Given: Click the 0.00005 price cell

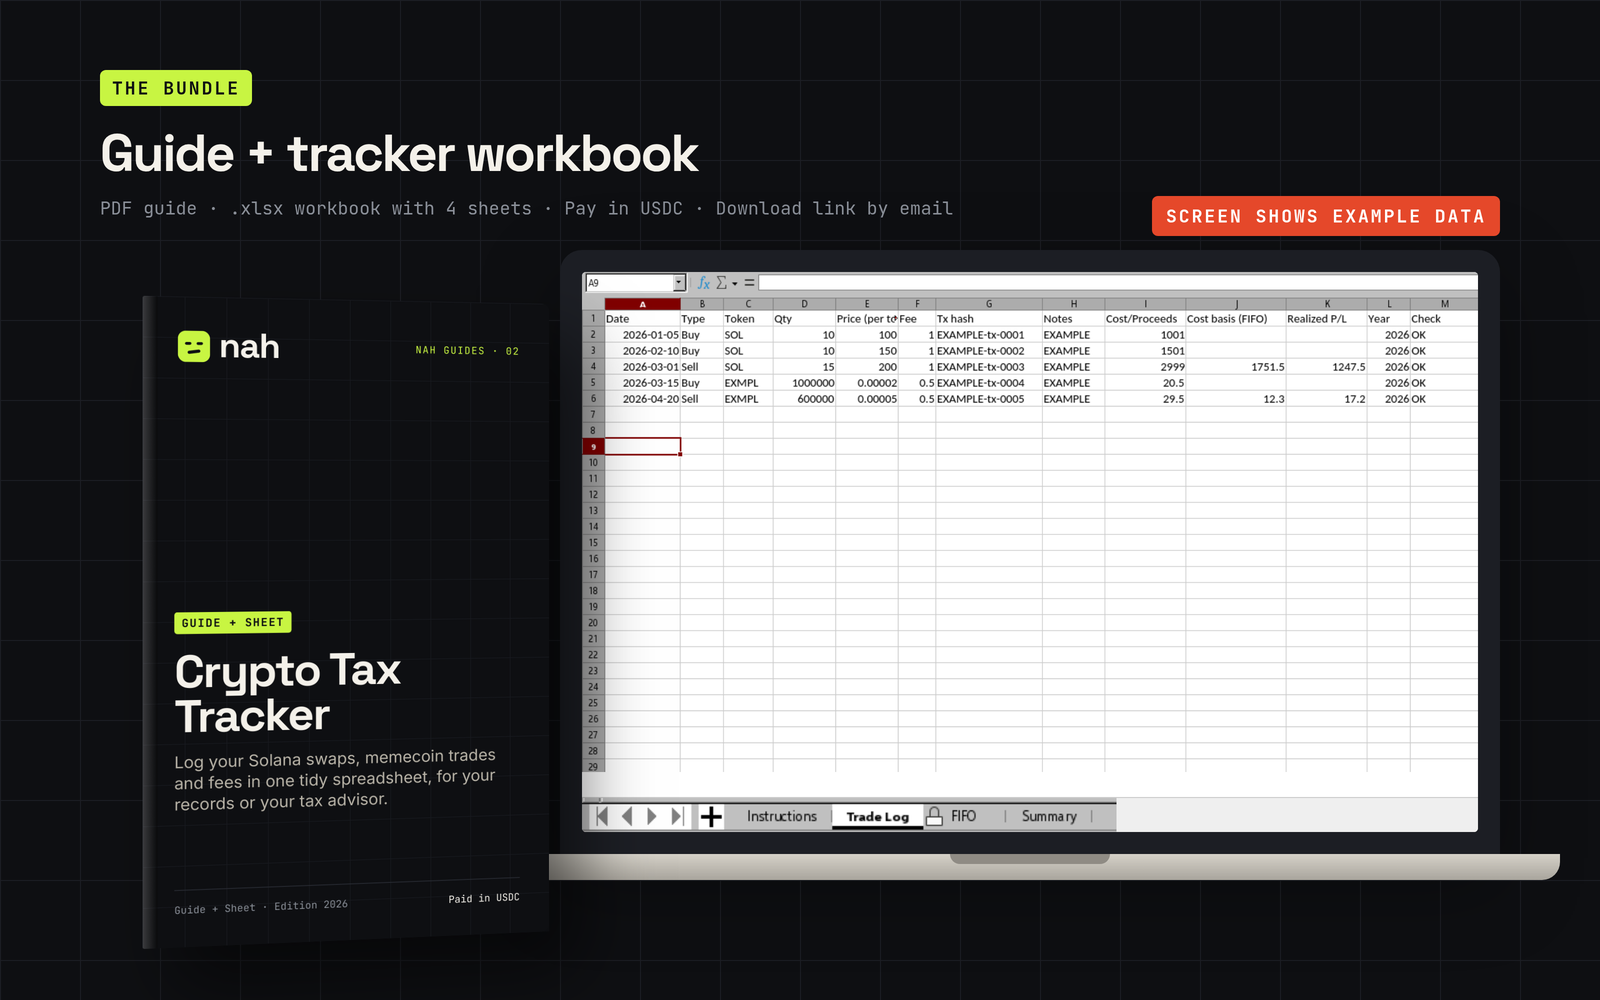Looking at the screenshot, I should point(867,399).
